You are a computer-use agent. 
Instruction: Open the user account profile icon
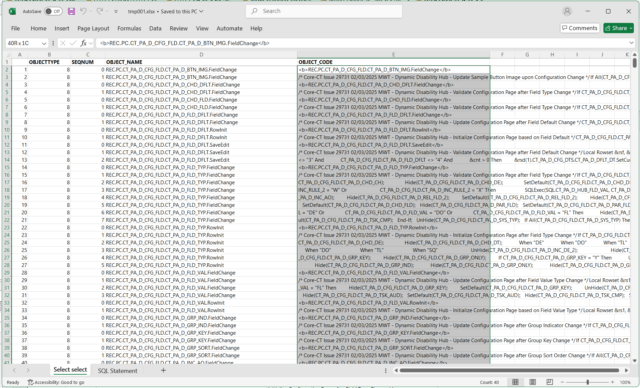567,11
